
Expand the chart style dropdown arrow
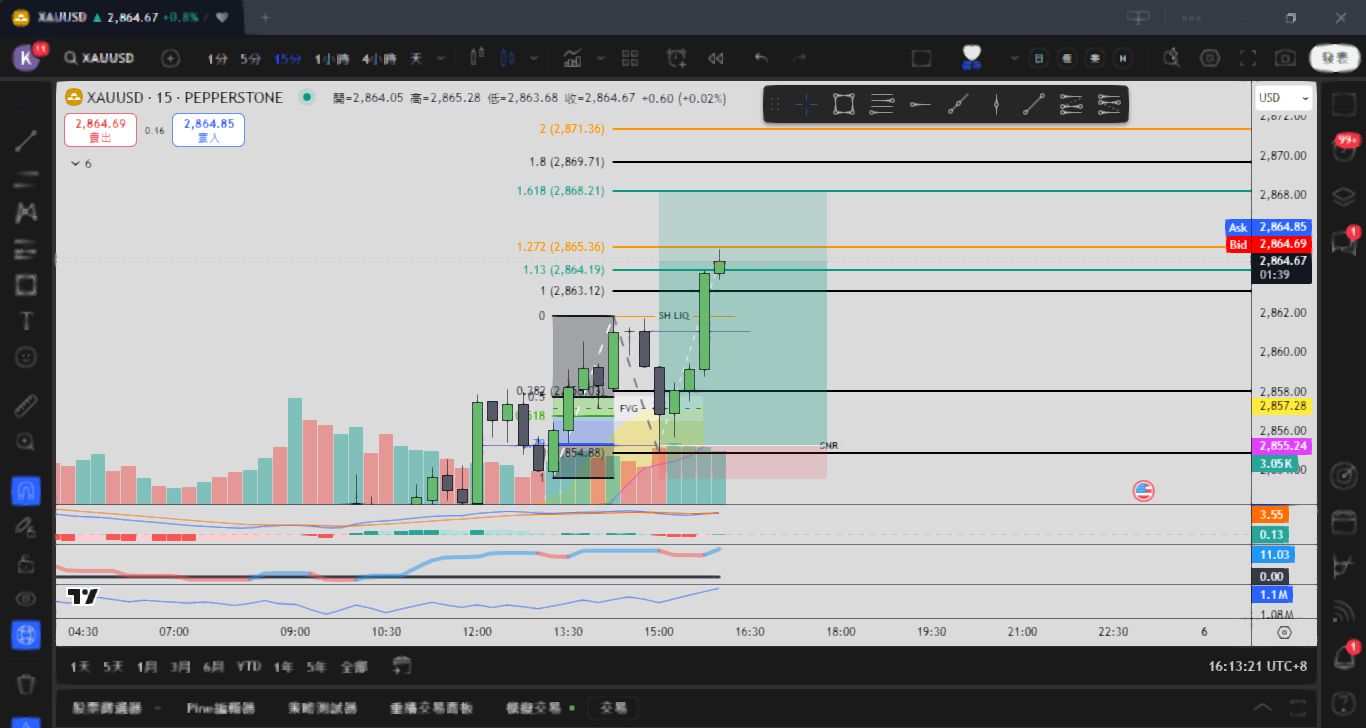pyautogui.click(x=535, y=59)
